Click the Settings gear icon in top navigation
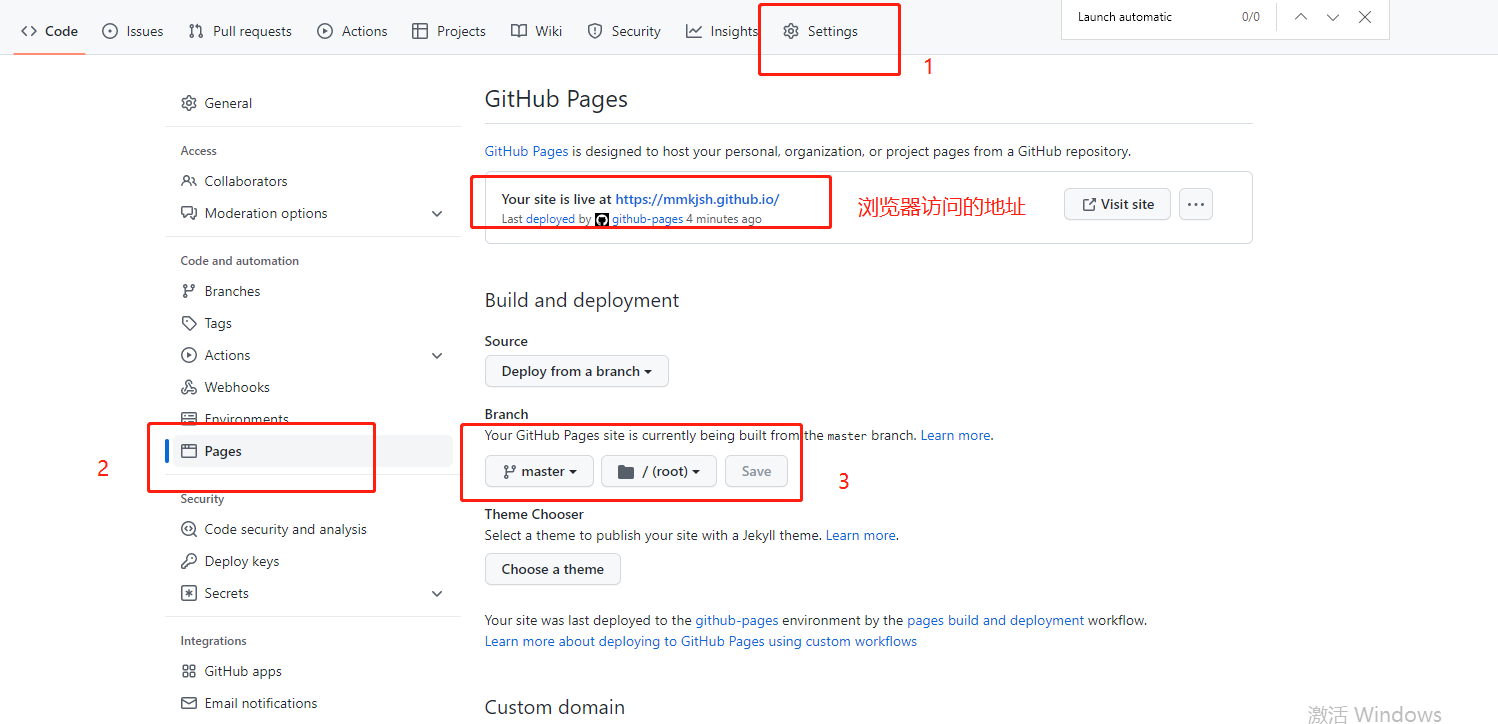 (791, 31)
